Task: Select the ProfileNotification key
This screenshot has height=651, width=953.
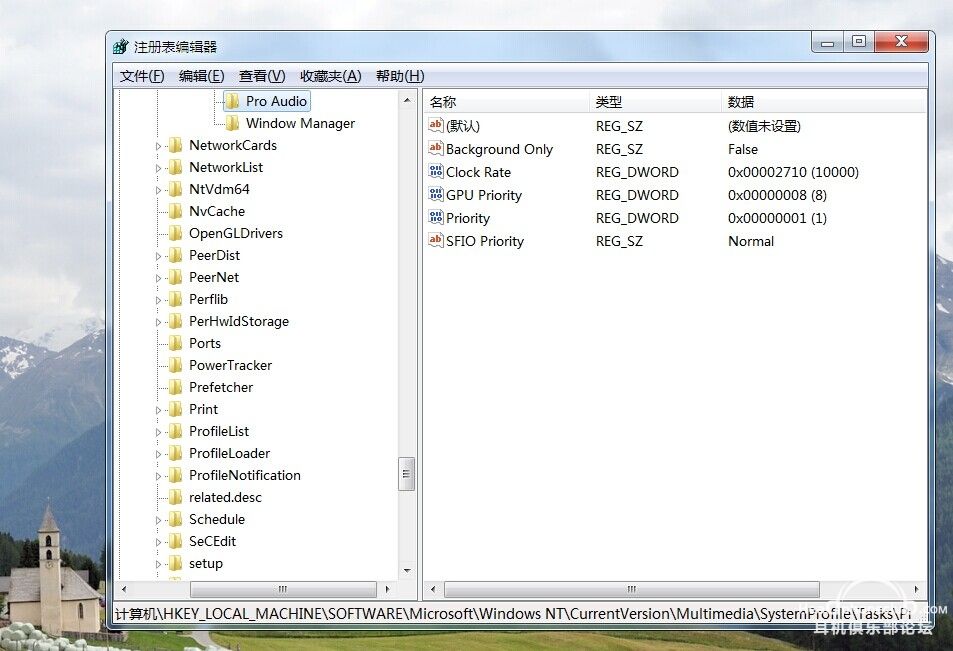Action: (244, 475)
